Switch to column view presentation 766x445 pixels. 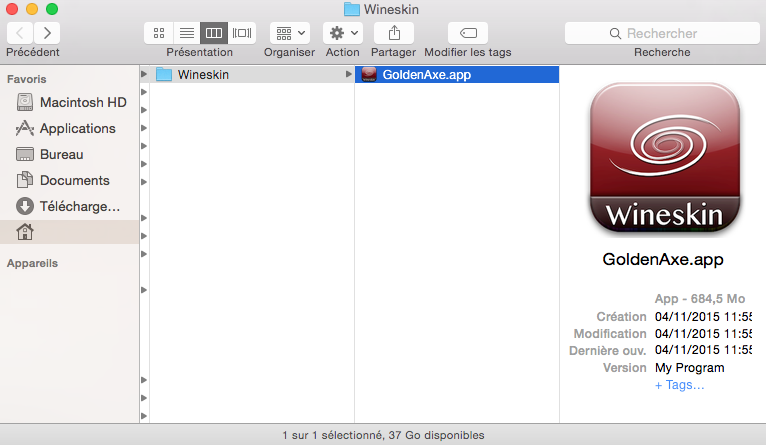coord(214,33)
